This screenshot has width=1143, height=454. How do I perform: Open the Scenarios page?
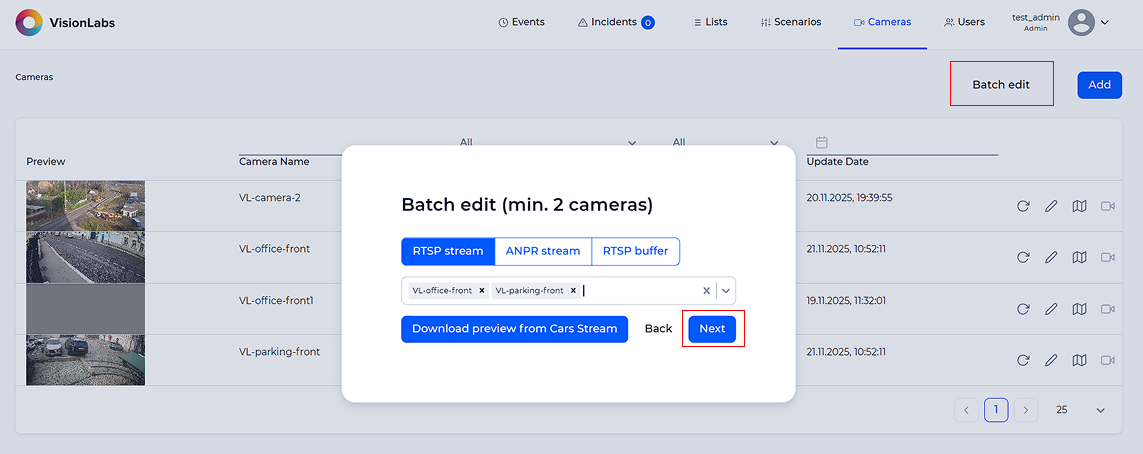pos(790,22)
